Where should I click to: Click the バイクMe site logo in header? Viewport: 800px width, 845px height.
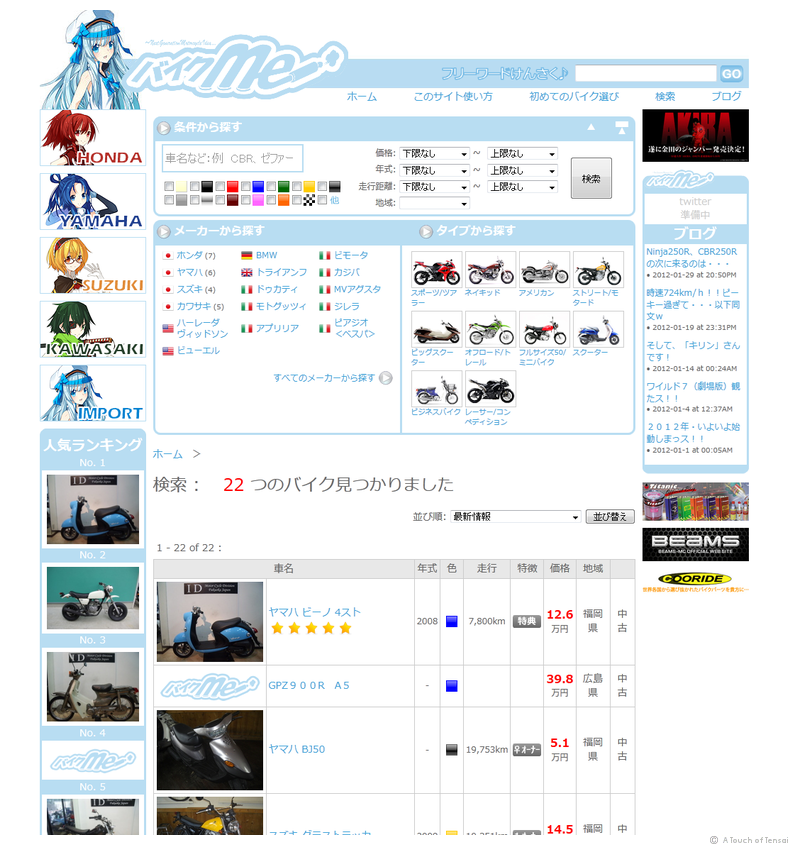[237, 67]
